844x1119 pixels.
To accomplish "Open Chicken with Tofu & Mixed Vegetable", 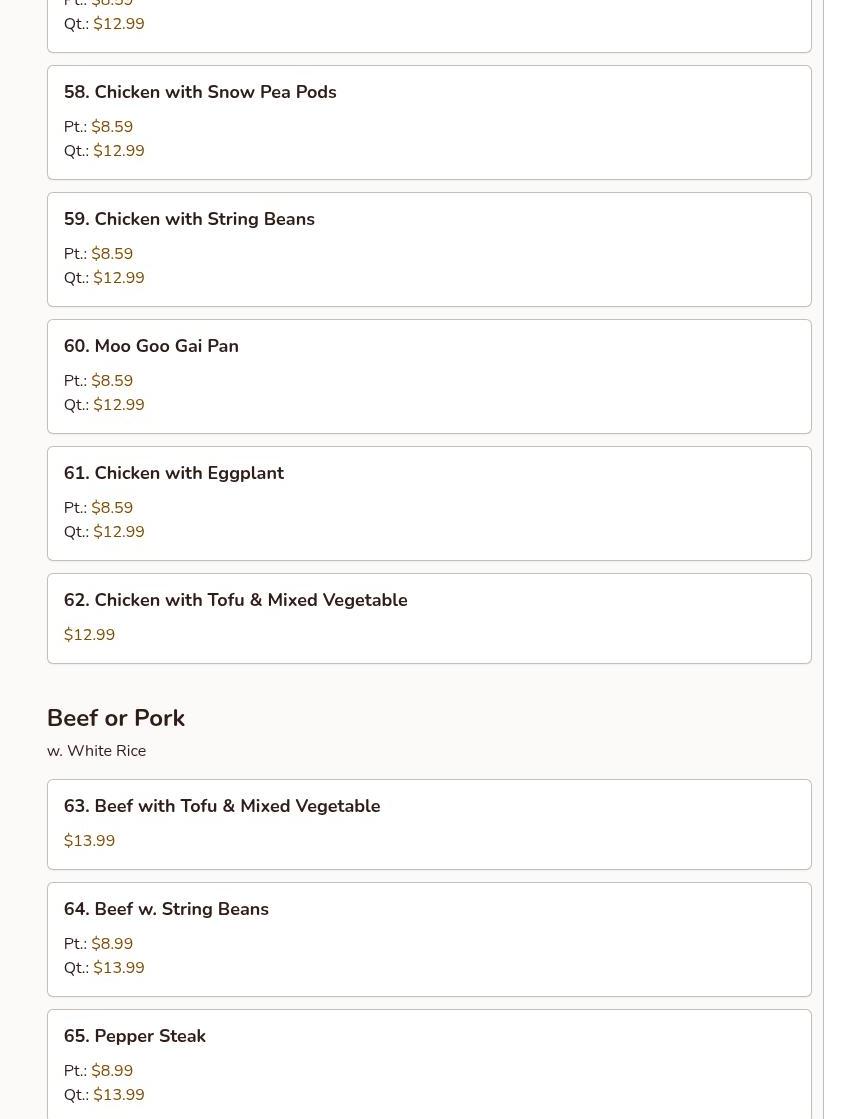I will [235, 600].
